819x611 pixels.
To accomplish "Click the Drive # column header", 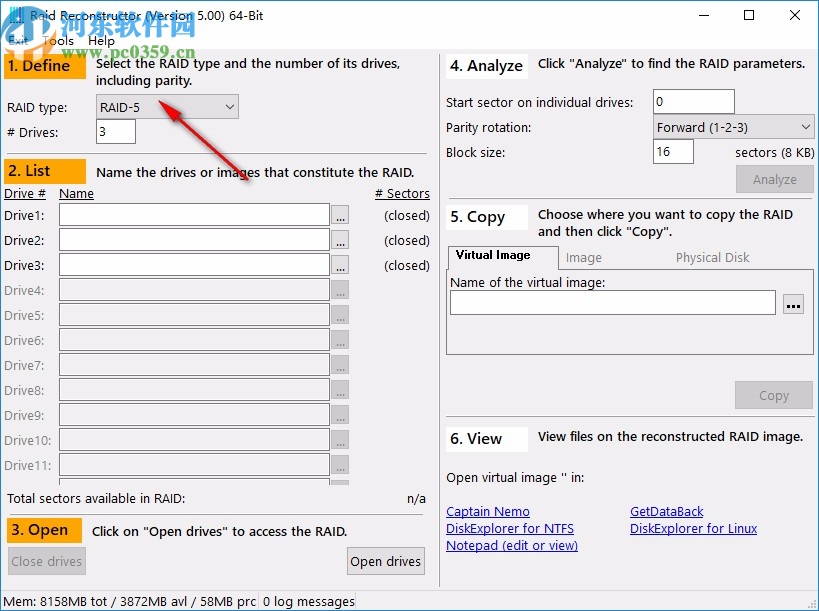I will point(25,194).
